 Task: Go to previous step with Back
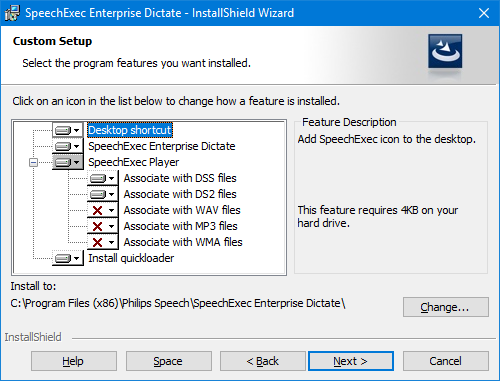tap(263, 361)
